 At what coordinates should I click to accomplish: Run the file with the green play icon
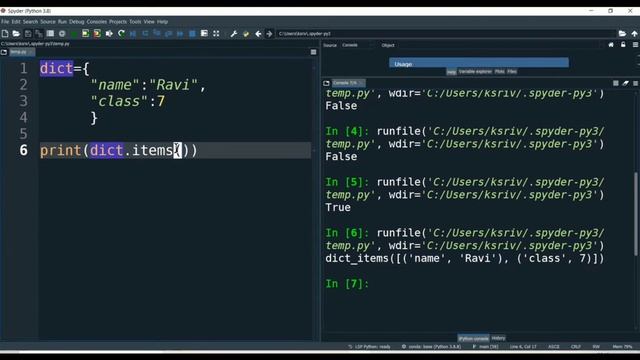coord(74,33)
